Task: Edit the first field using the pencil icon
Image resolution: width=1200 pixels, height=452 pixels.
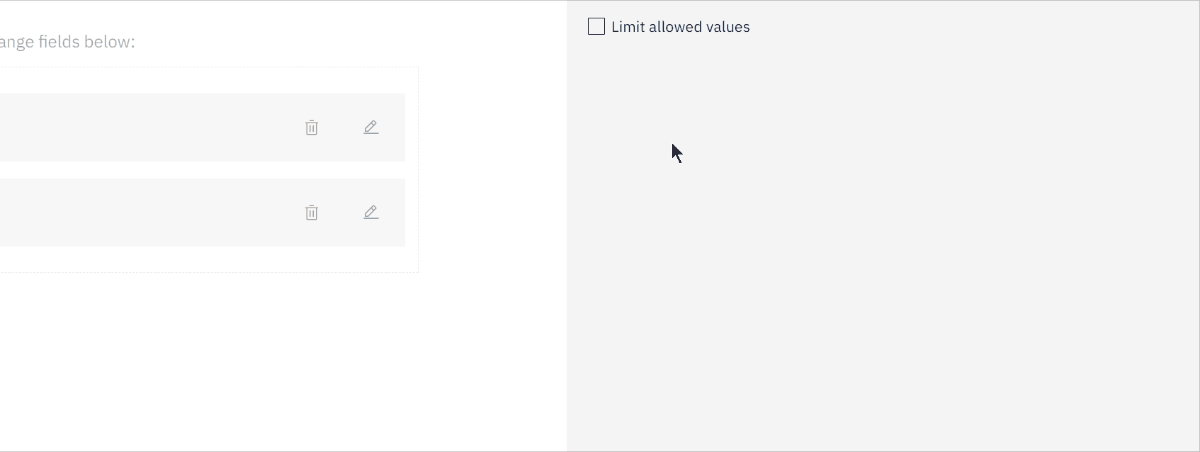Action: click(371, 128)
